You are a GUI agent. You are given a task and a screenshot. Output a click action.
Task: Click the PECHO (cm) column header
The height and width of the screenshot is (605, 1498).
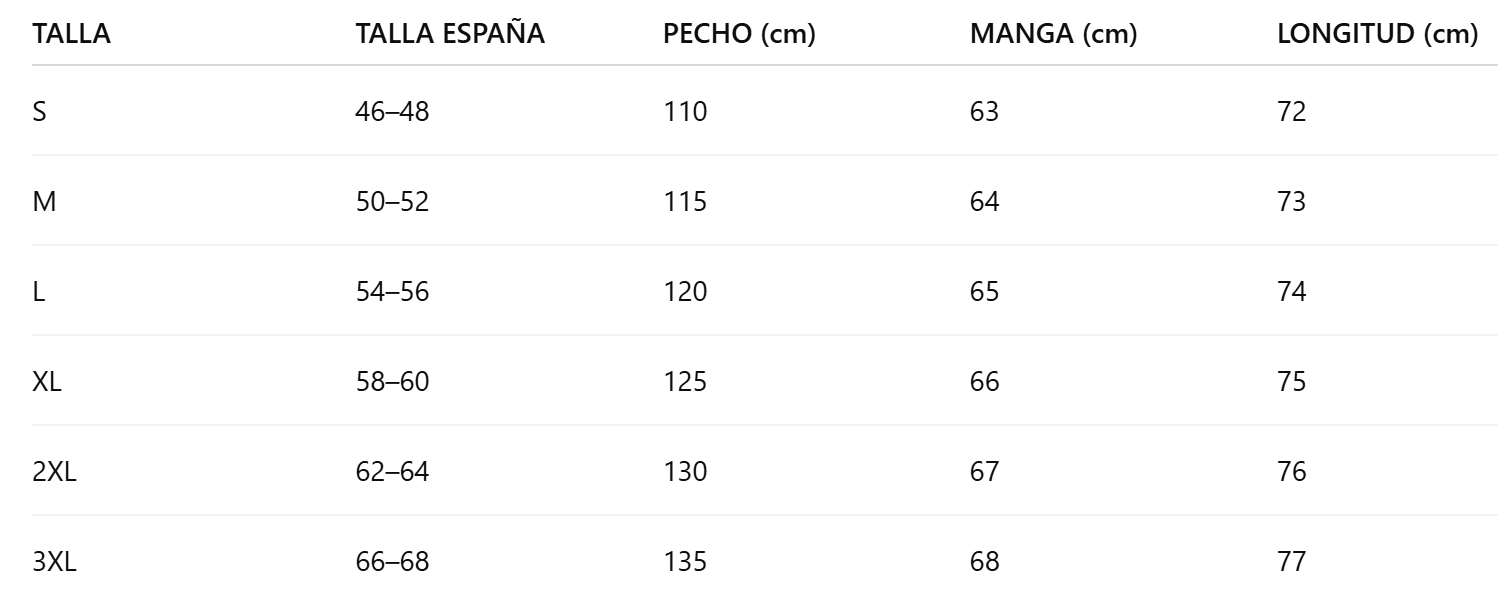click(x=739, y=34)
